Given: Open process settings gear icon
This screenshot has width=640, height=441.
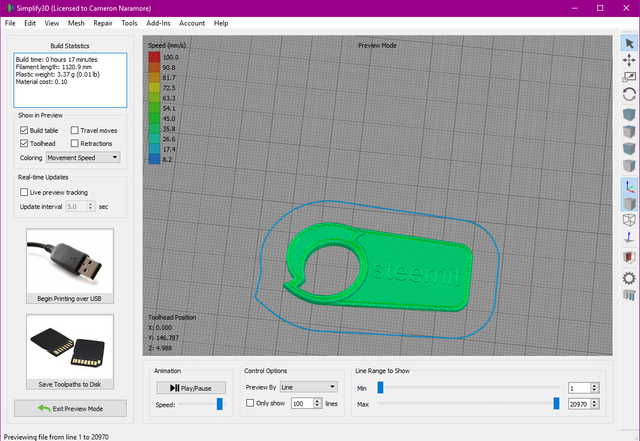Looking at the screenshot, I should [629, 278].
